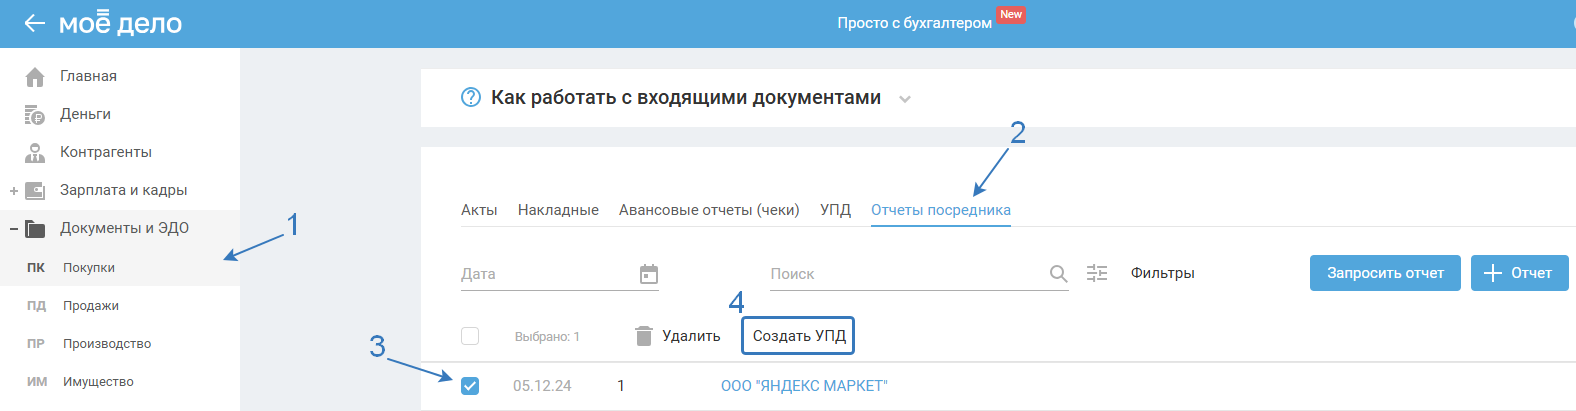Click the filters sliders icon

pos(1097,273)
